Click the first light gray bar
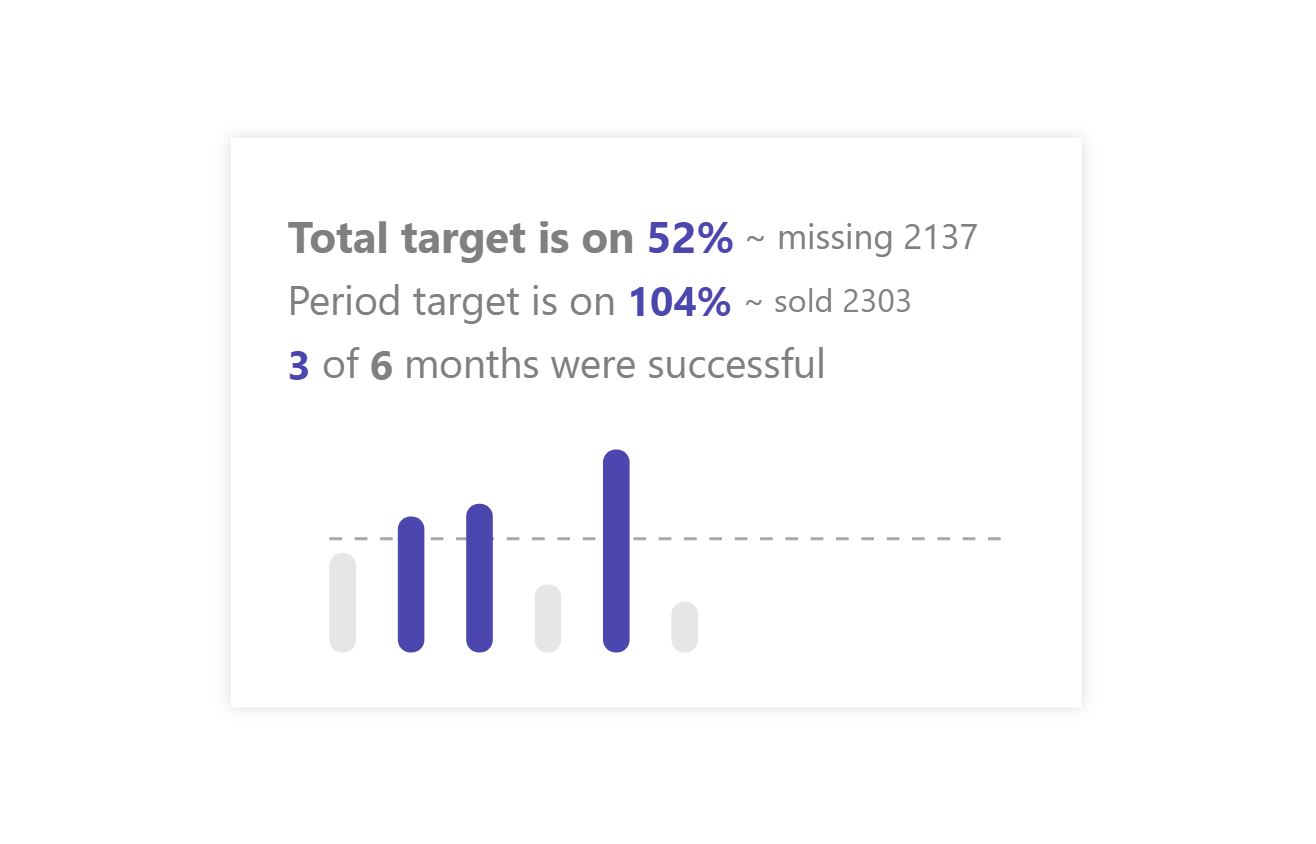 [343, 602]
